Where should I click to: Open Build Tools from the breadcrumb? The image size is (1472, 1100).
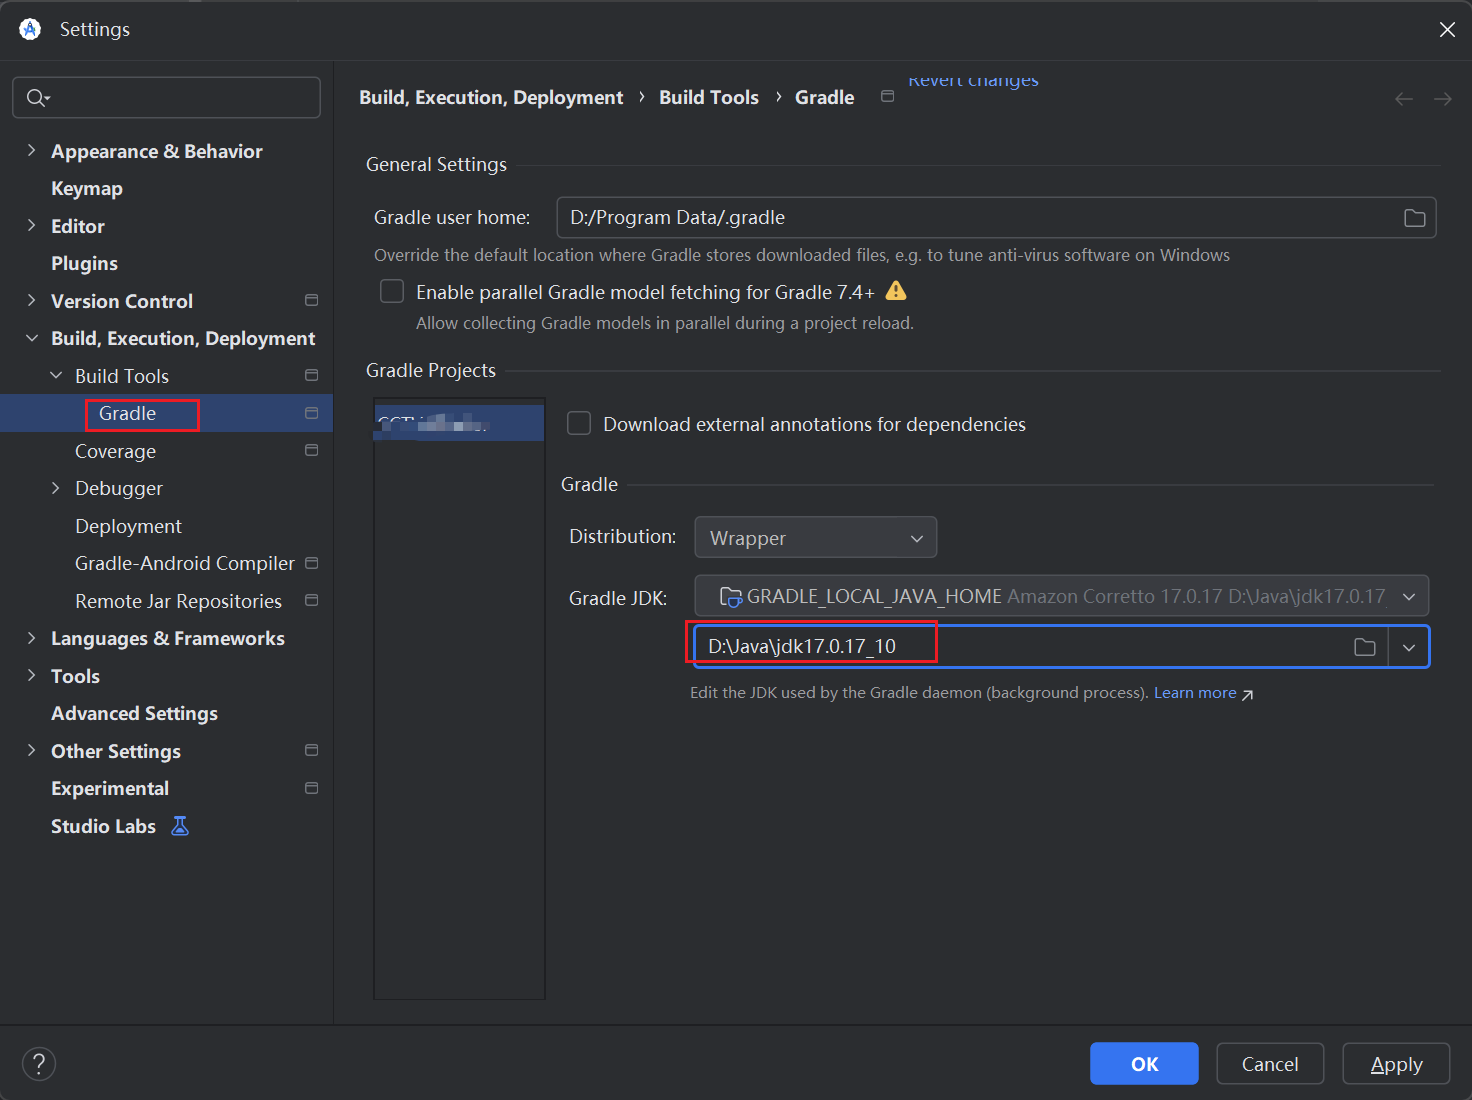709,97
